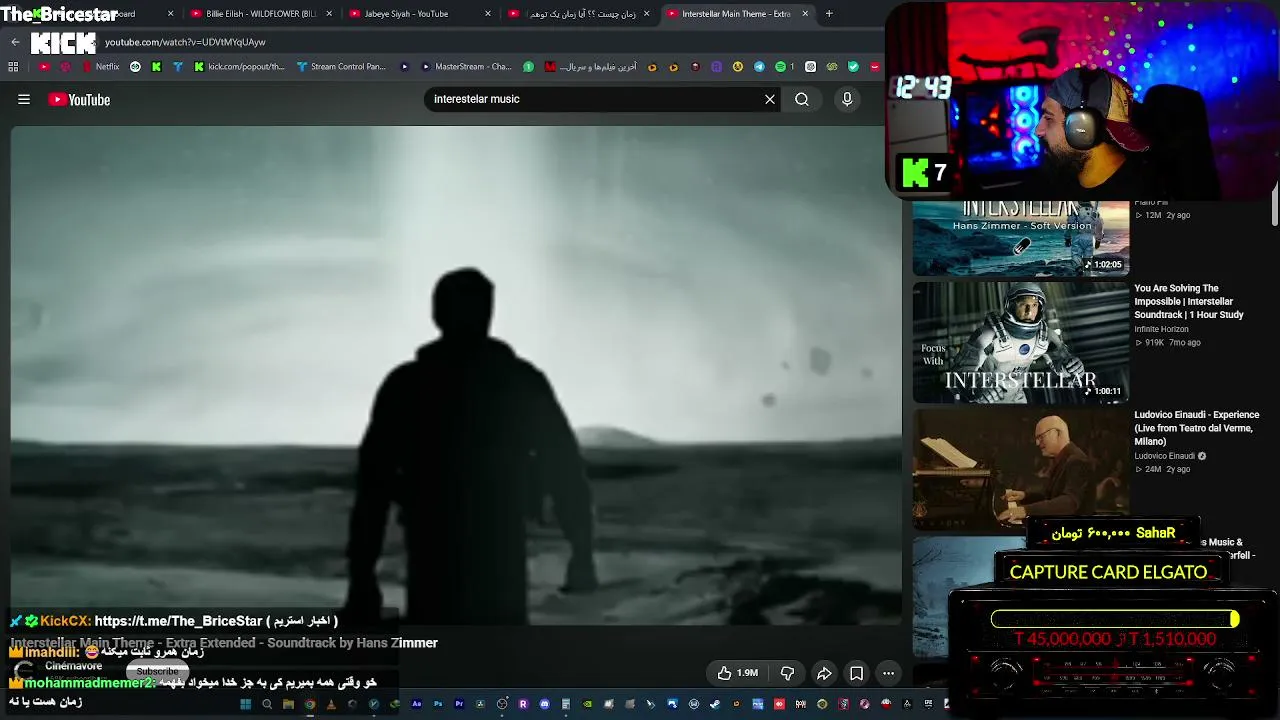This screenshot has height=720, width=1280.
Task: Open the Spotify bookmark icon
Action: tap(781, 67)
